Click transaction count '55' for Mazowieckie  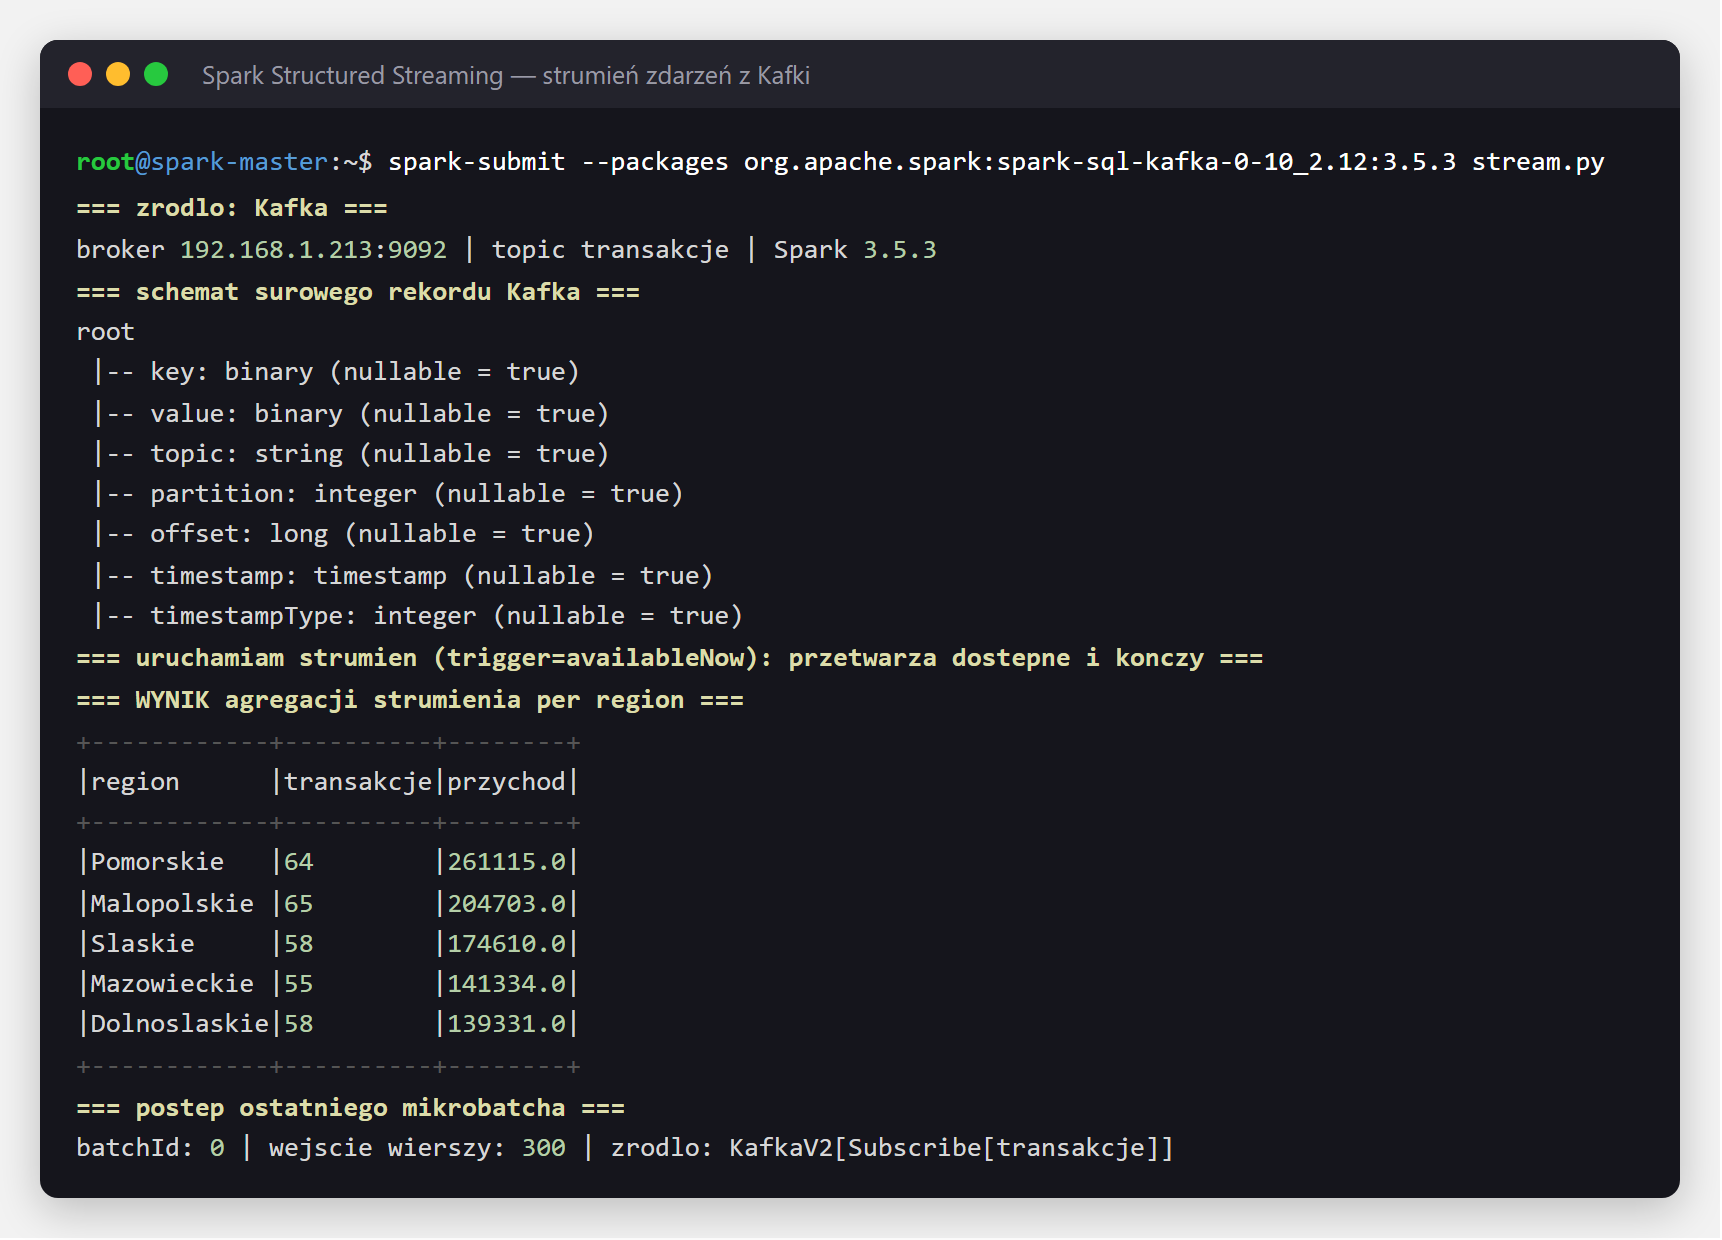299,984
